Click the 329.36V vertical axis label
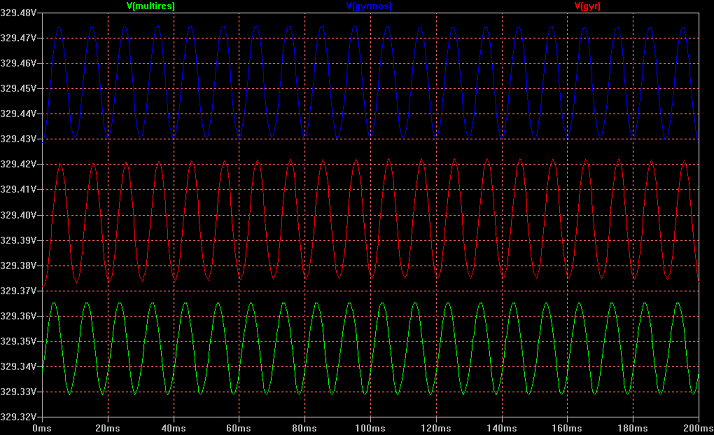This screenshot has width=714, height=435. pyautogui.click(x=19, y=316)
